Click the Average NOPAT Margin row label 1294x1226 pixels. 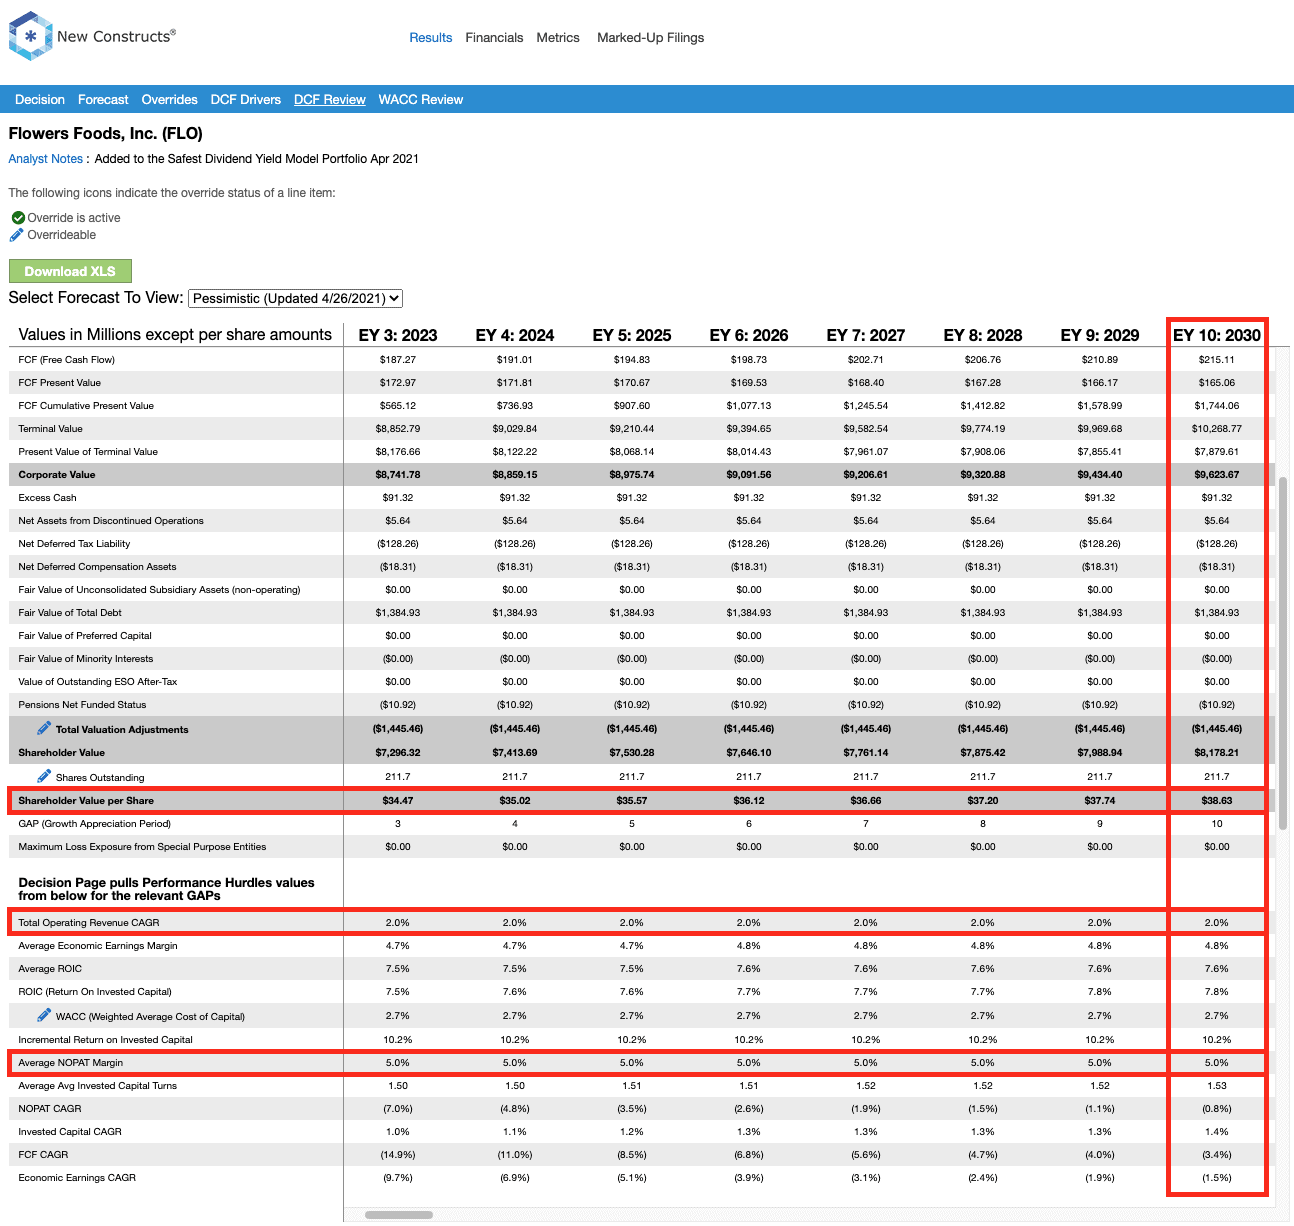[x=71, y=1063]
